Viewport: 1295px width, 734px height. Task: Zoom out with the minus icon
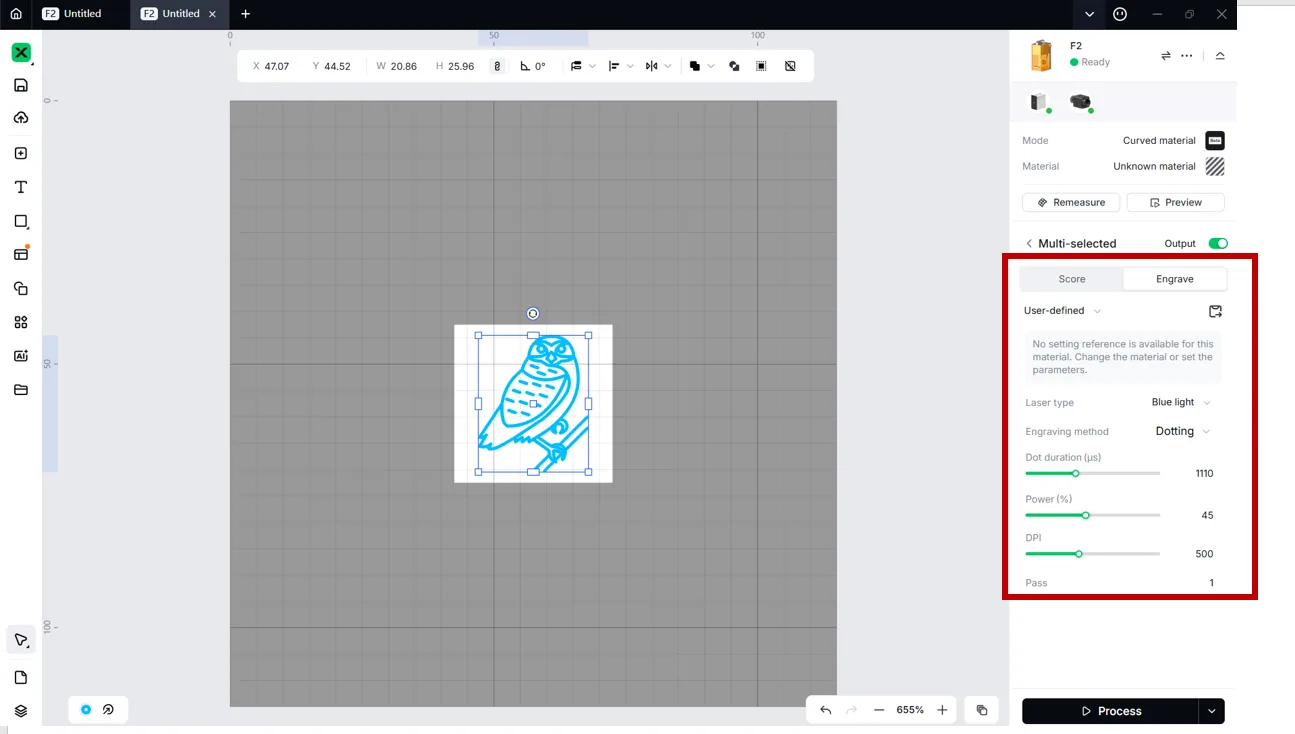[879, 710]
